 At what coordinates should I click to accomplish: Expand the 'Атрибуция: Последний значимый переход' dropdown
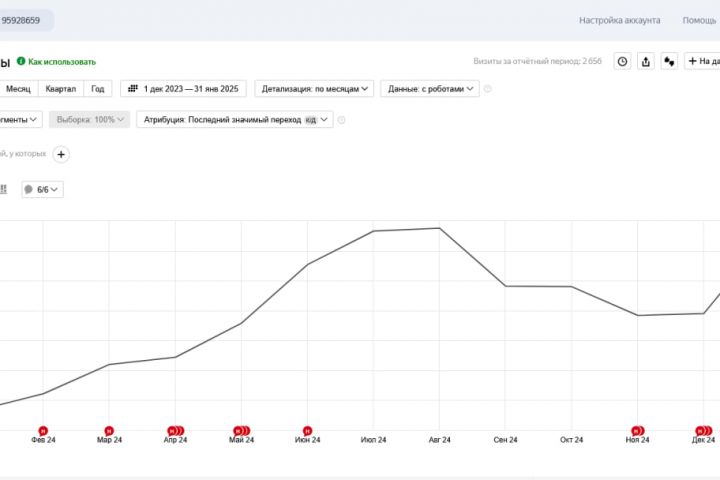click(x=235, y=119)
